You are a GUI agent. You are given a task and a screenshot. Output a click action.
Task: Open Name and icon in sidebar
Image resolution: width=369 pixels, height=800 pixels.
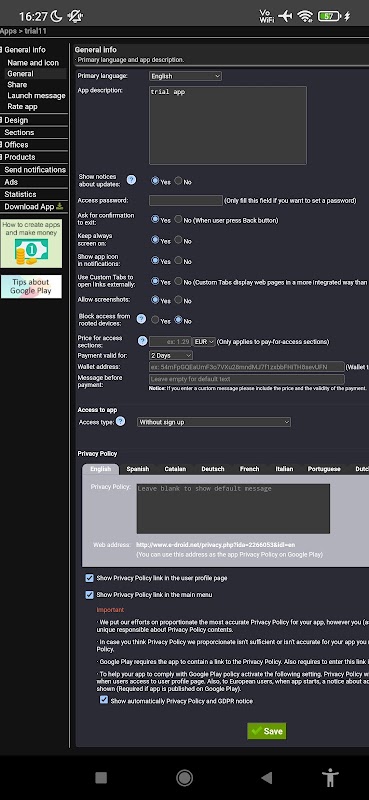click(x=33, y=63)
